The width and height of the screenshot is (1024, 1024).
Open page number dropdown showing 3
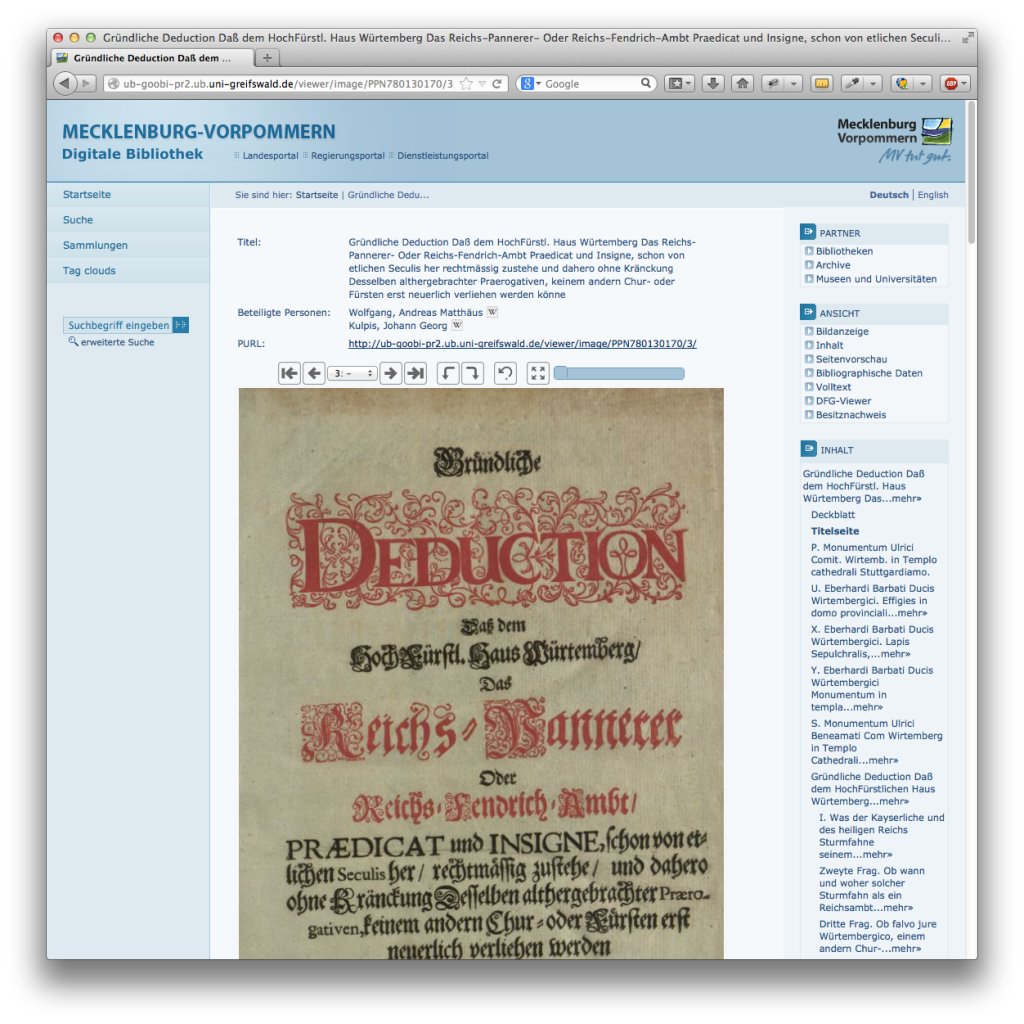[353, 374]
